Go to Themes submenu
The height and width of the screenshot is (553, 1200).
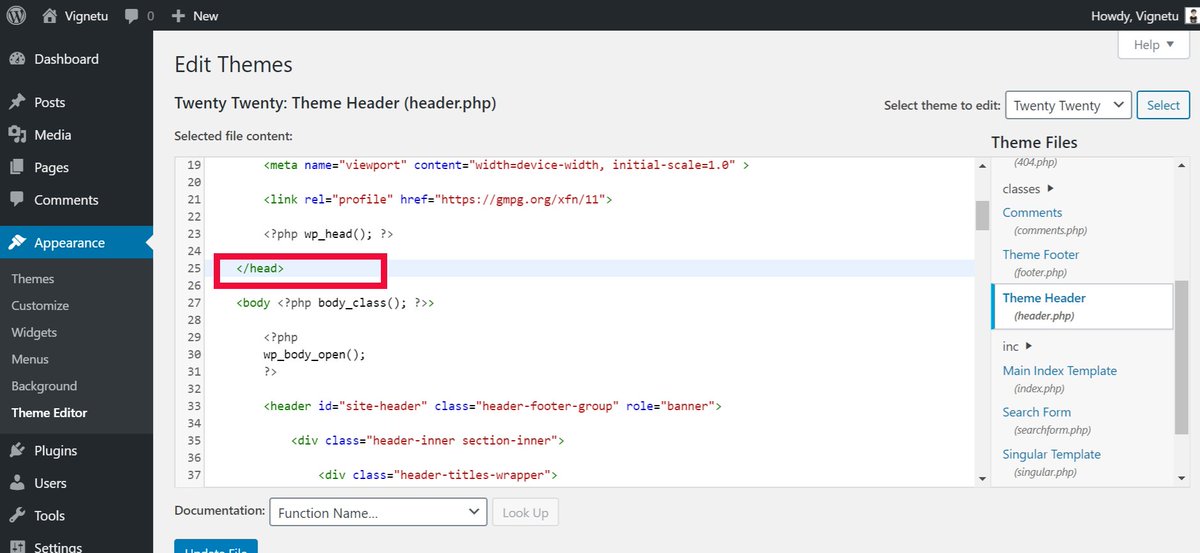pos(33,279)
